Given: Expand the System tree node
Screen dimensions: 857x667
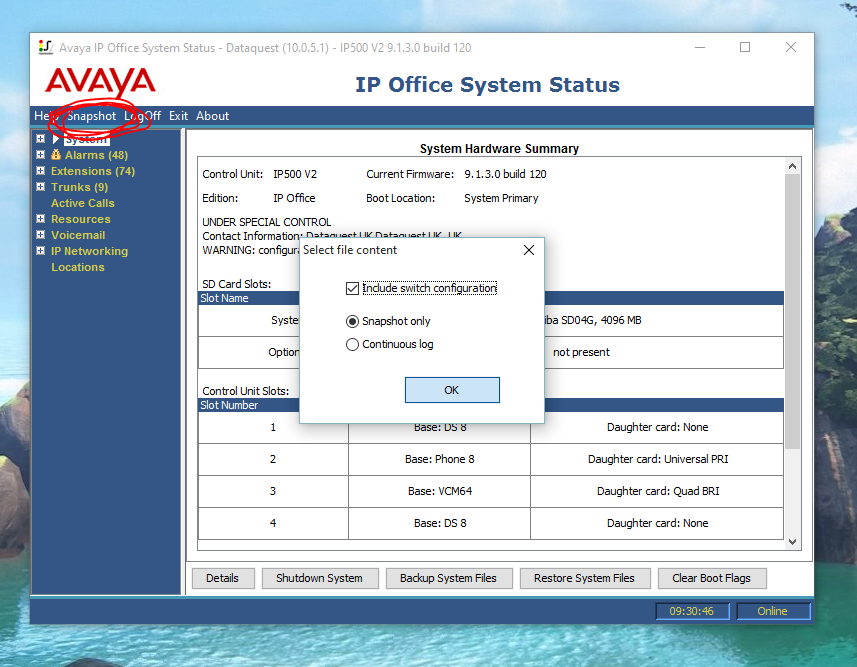Looking at the screenshot, I should 40,138.
